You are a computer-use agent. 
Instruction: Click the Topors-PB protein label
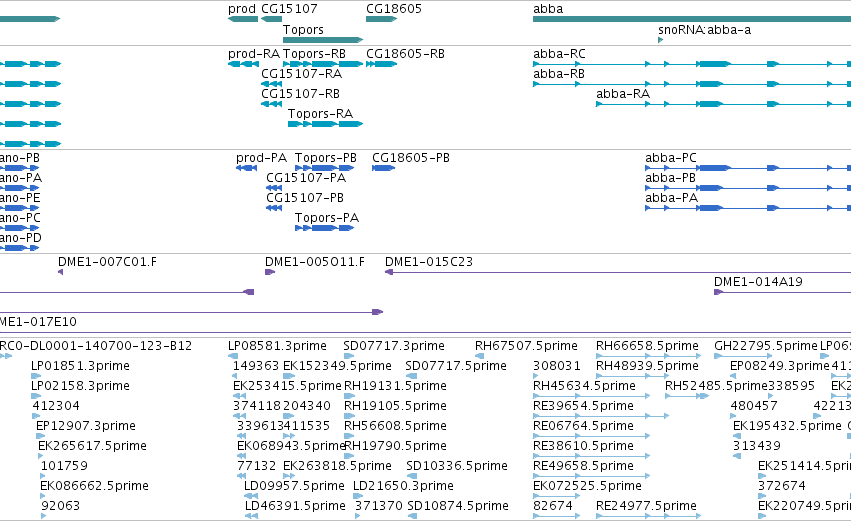326,158
